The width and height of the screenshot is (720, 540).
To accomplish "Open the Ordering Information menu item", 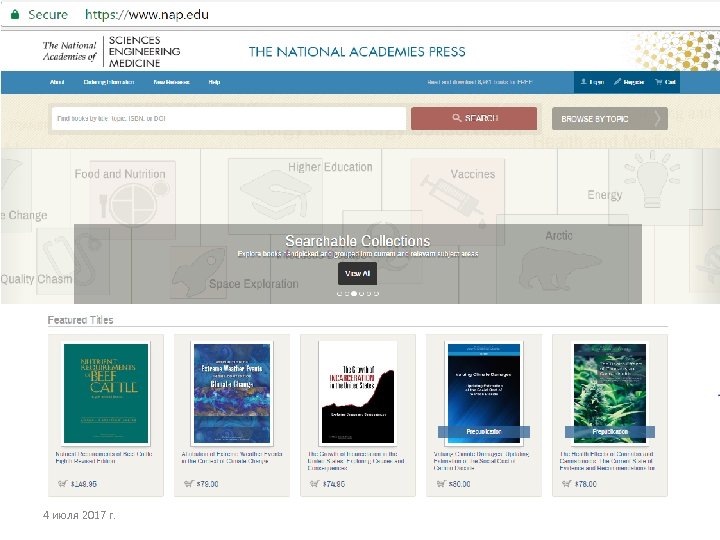I will point(109,82).
